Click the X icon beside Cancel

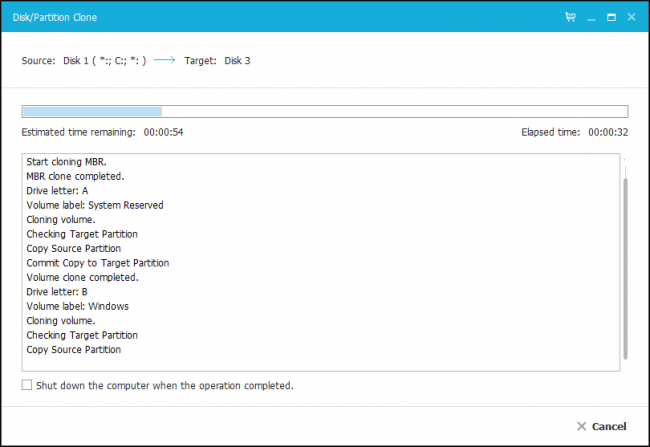(582, 426)
